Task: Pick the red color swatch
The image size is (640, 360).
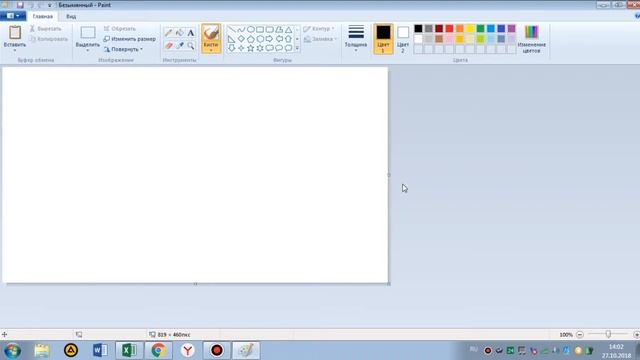Action: [449, 28]
